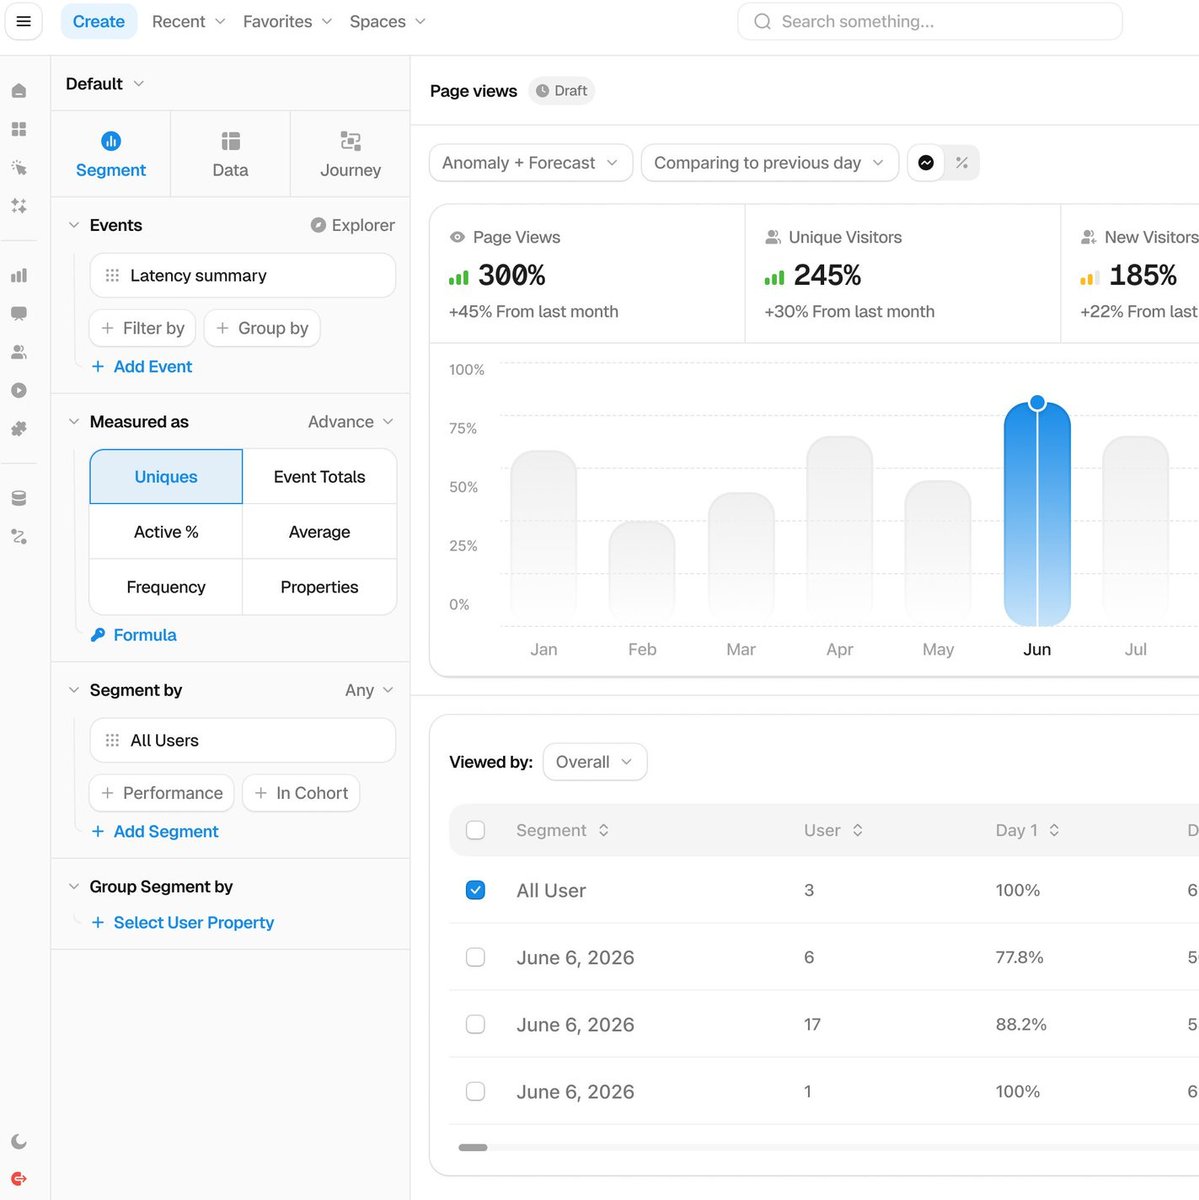Click the Page Views eye icon
1199x1200 pixels.
click(457, 237)
